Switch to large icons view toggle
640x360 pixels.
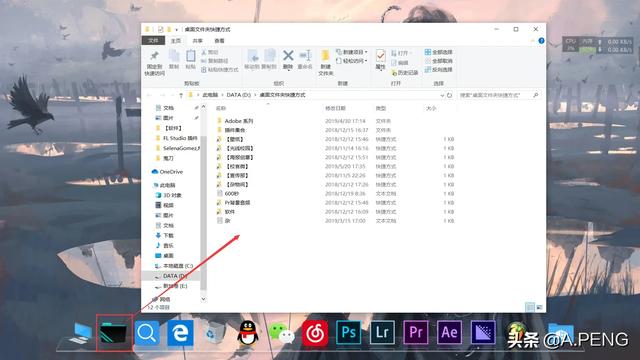(539, 307)
